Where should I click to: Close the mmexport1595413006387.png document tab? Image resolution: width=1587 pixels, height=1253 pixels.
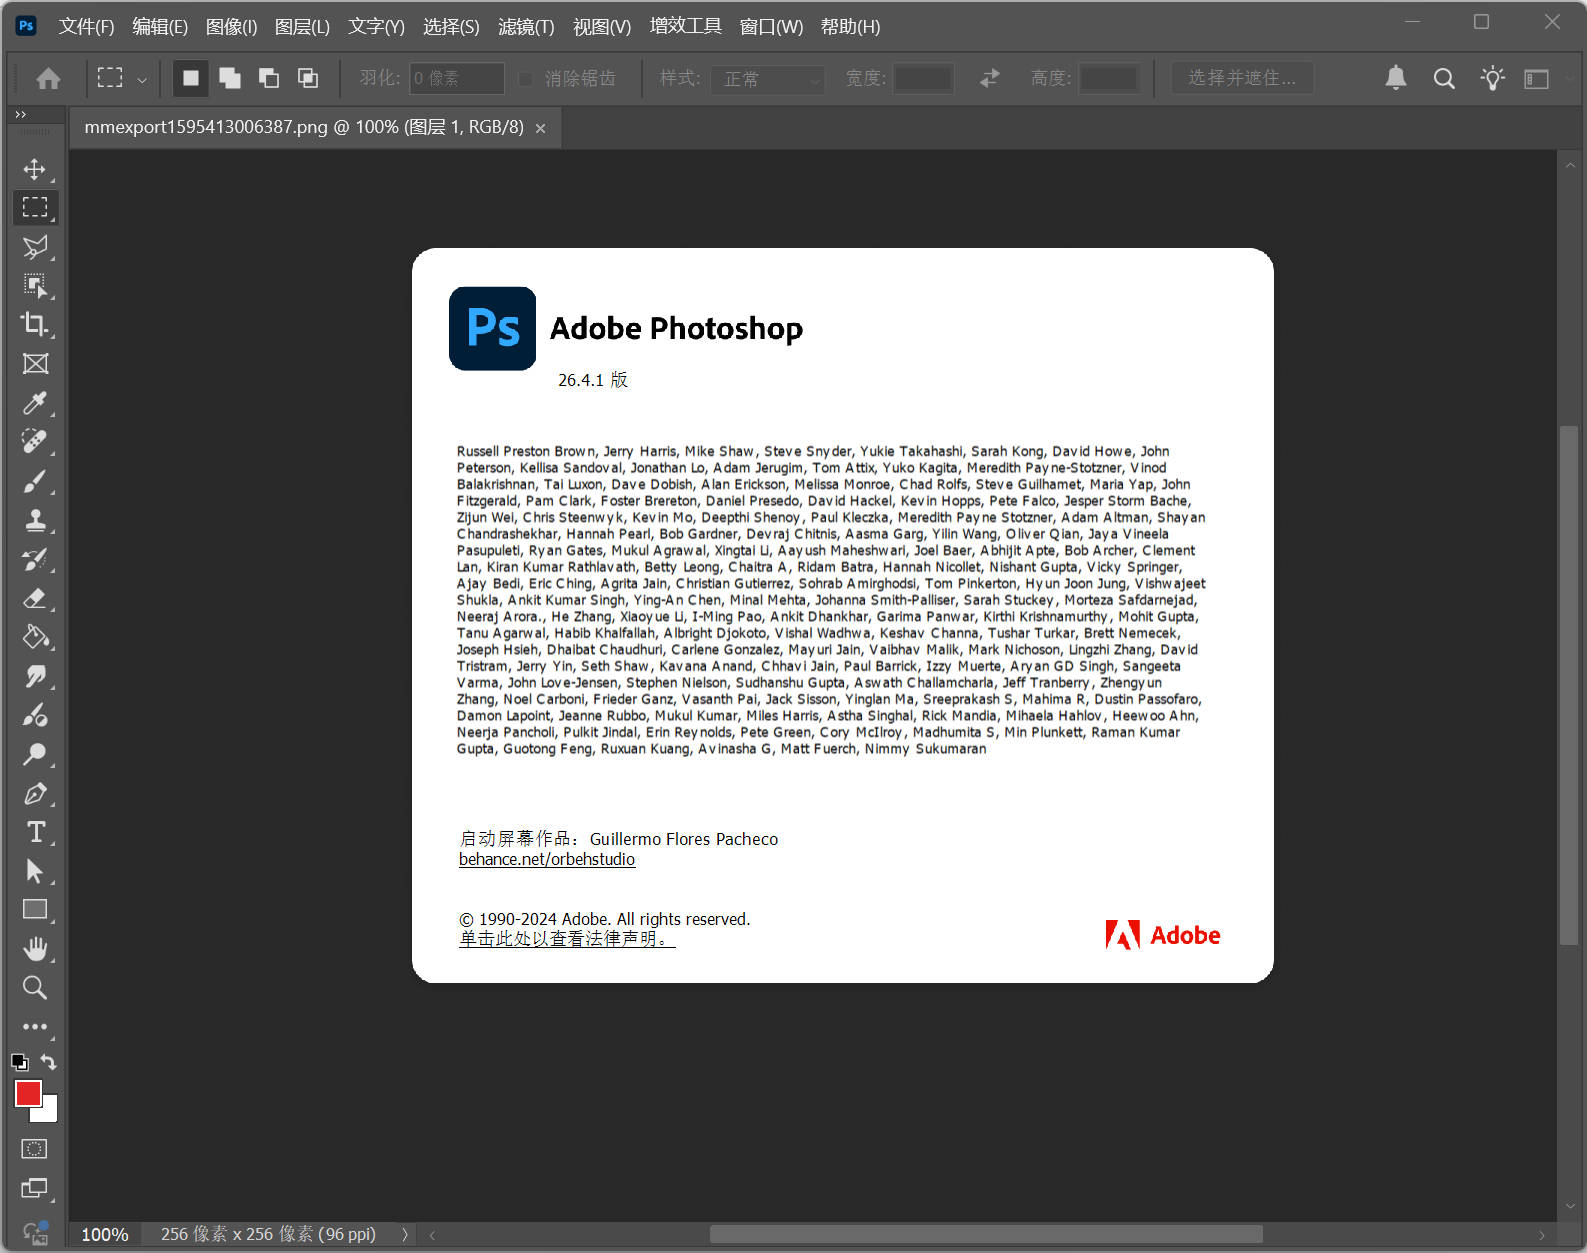(x=540, y=129)
